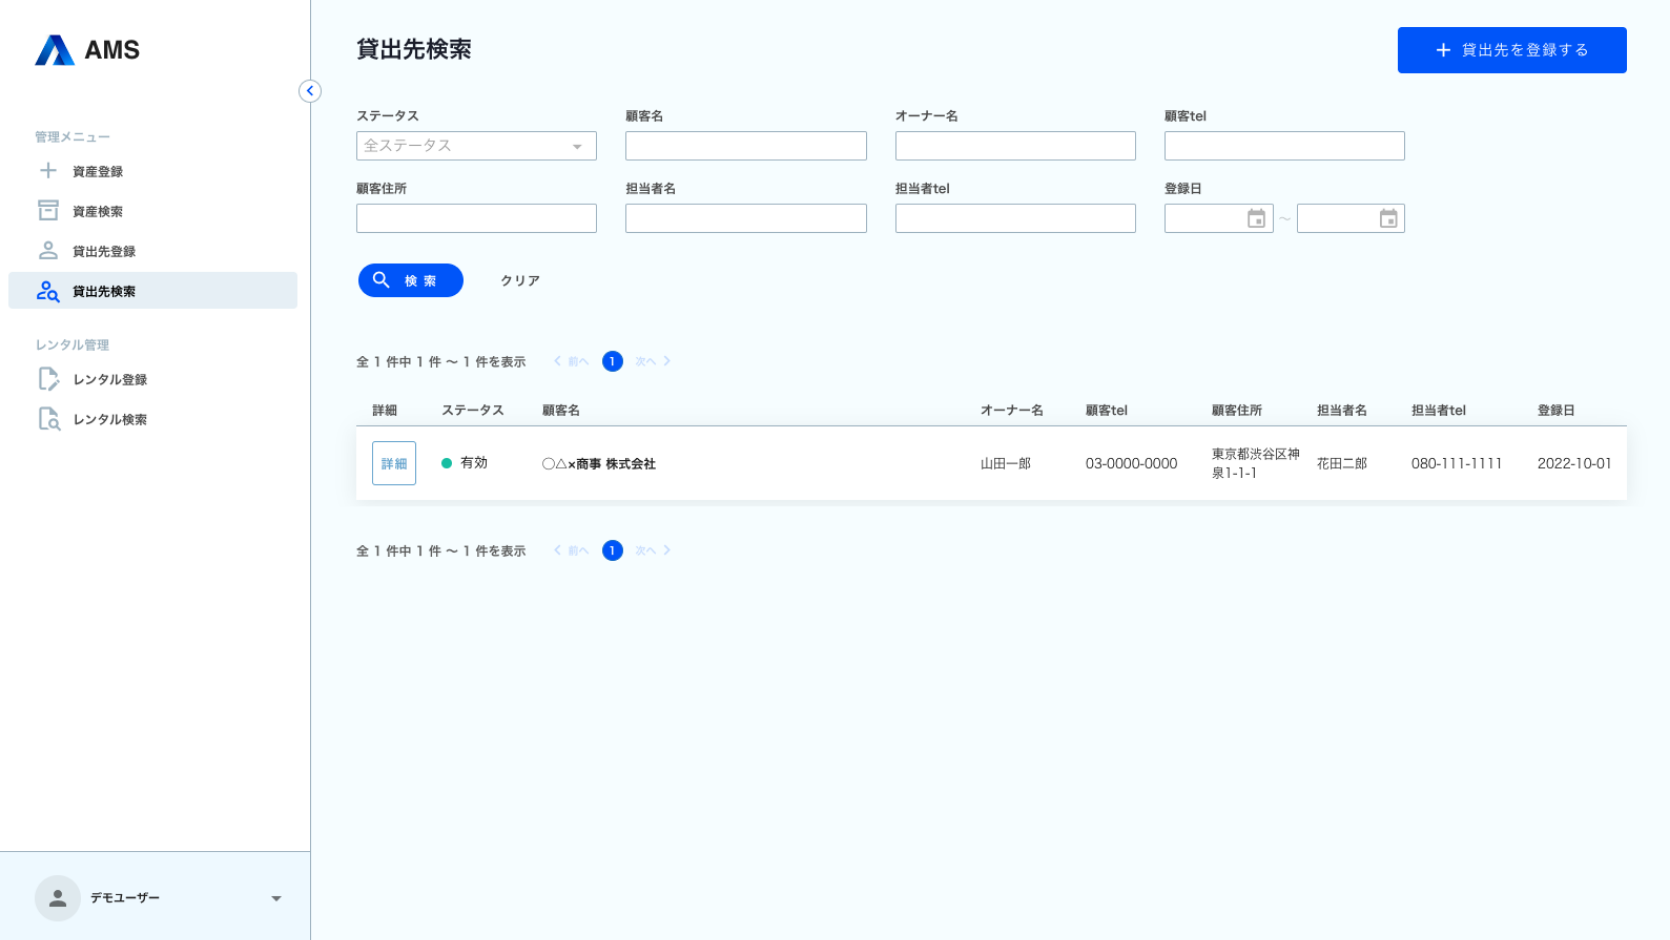Click the magnifier icon in 検索 button

click(x=381, y=280)
